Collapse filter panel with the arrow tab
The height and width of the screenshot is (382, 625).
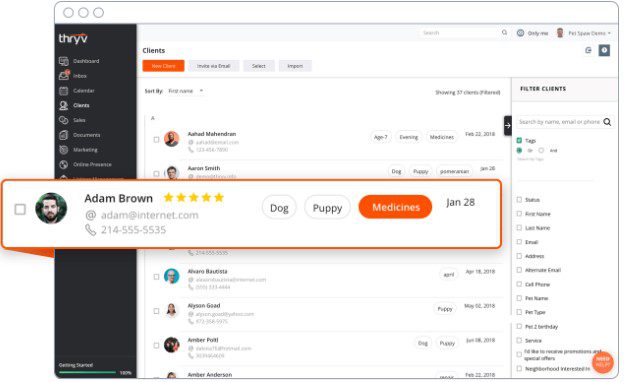pyautogui.click(x=507, y=126)
